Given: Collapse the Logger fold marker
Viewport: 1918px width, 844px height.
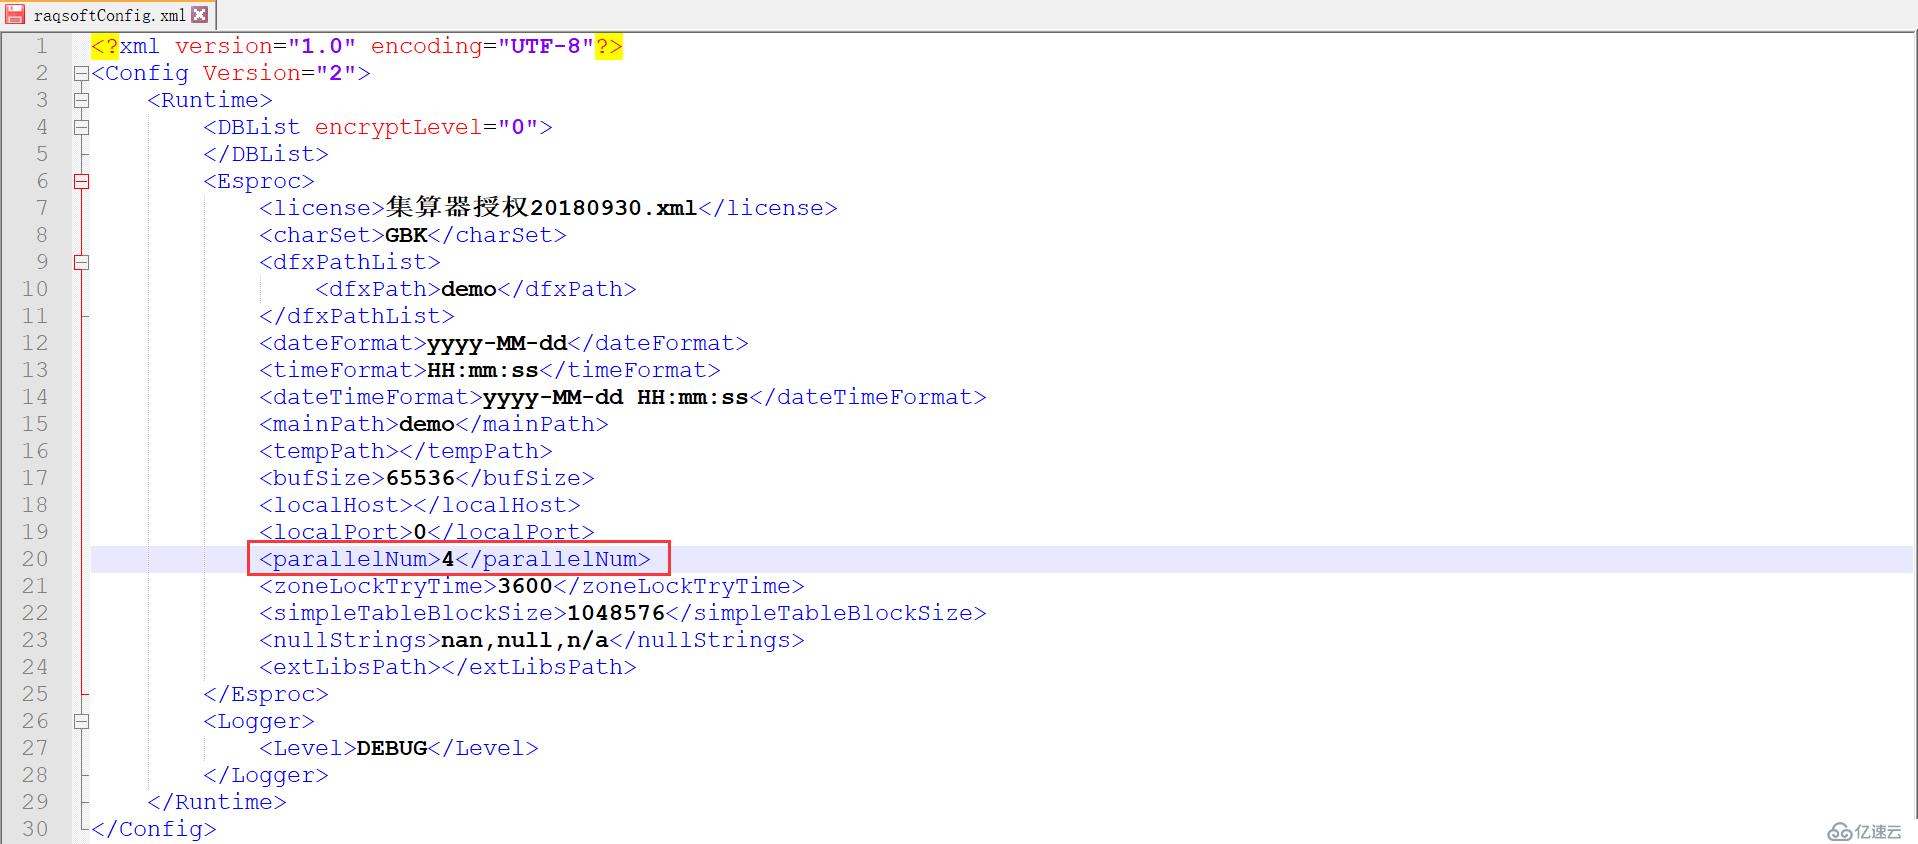Looking at the screenshot, I should point(81,721).
